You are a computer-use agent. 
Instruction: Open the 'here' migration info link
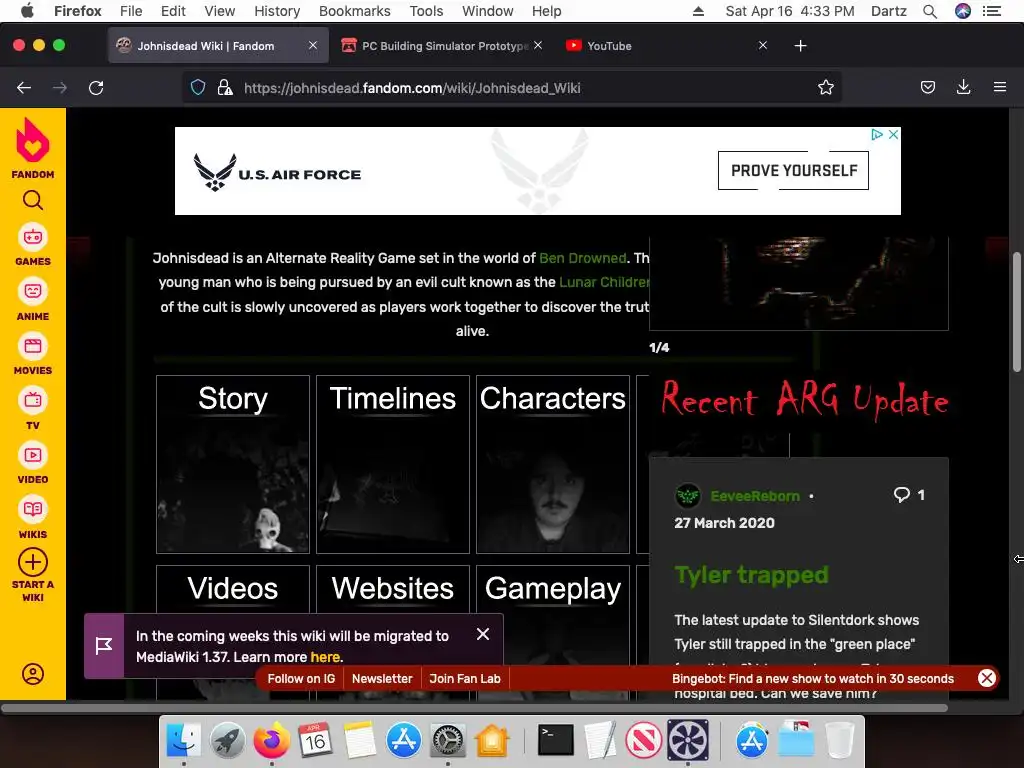pos(325,657)
